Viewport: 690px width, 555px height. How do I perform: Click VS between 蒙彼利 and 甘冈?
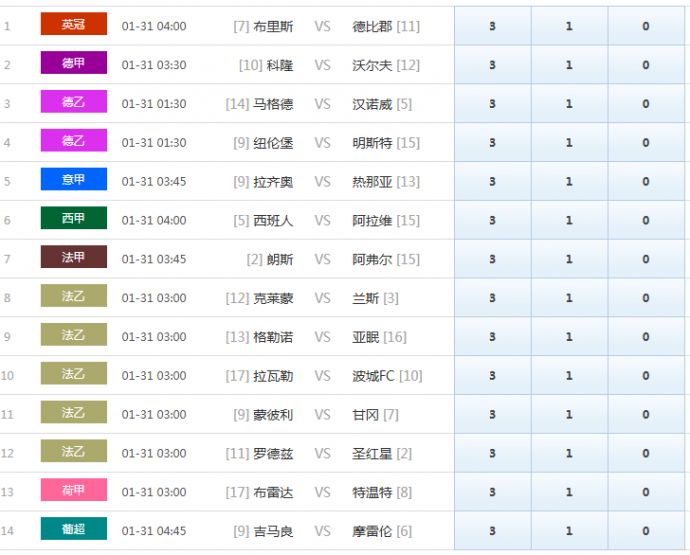pyautogui.click(x=322, y=414)
